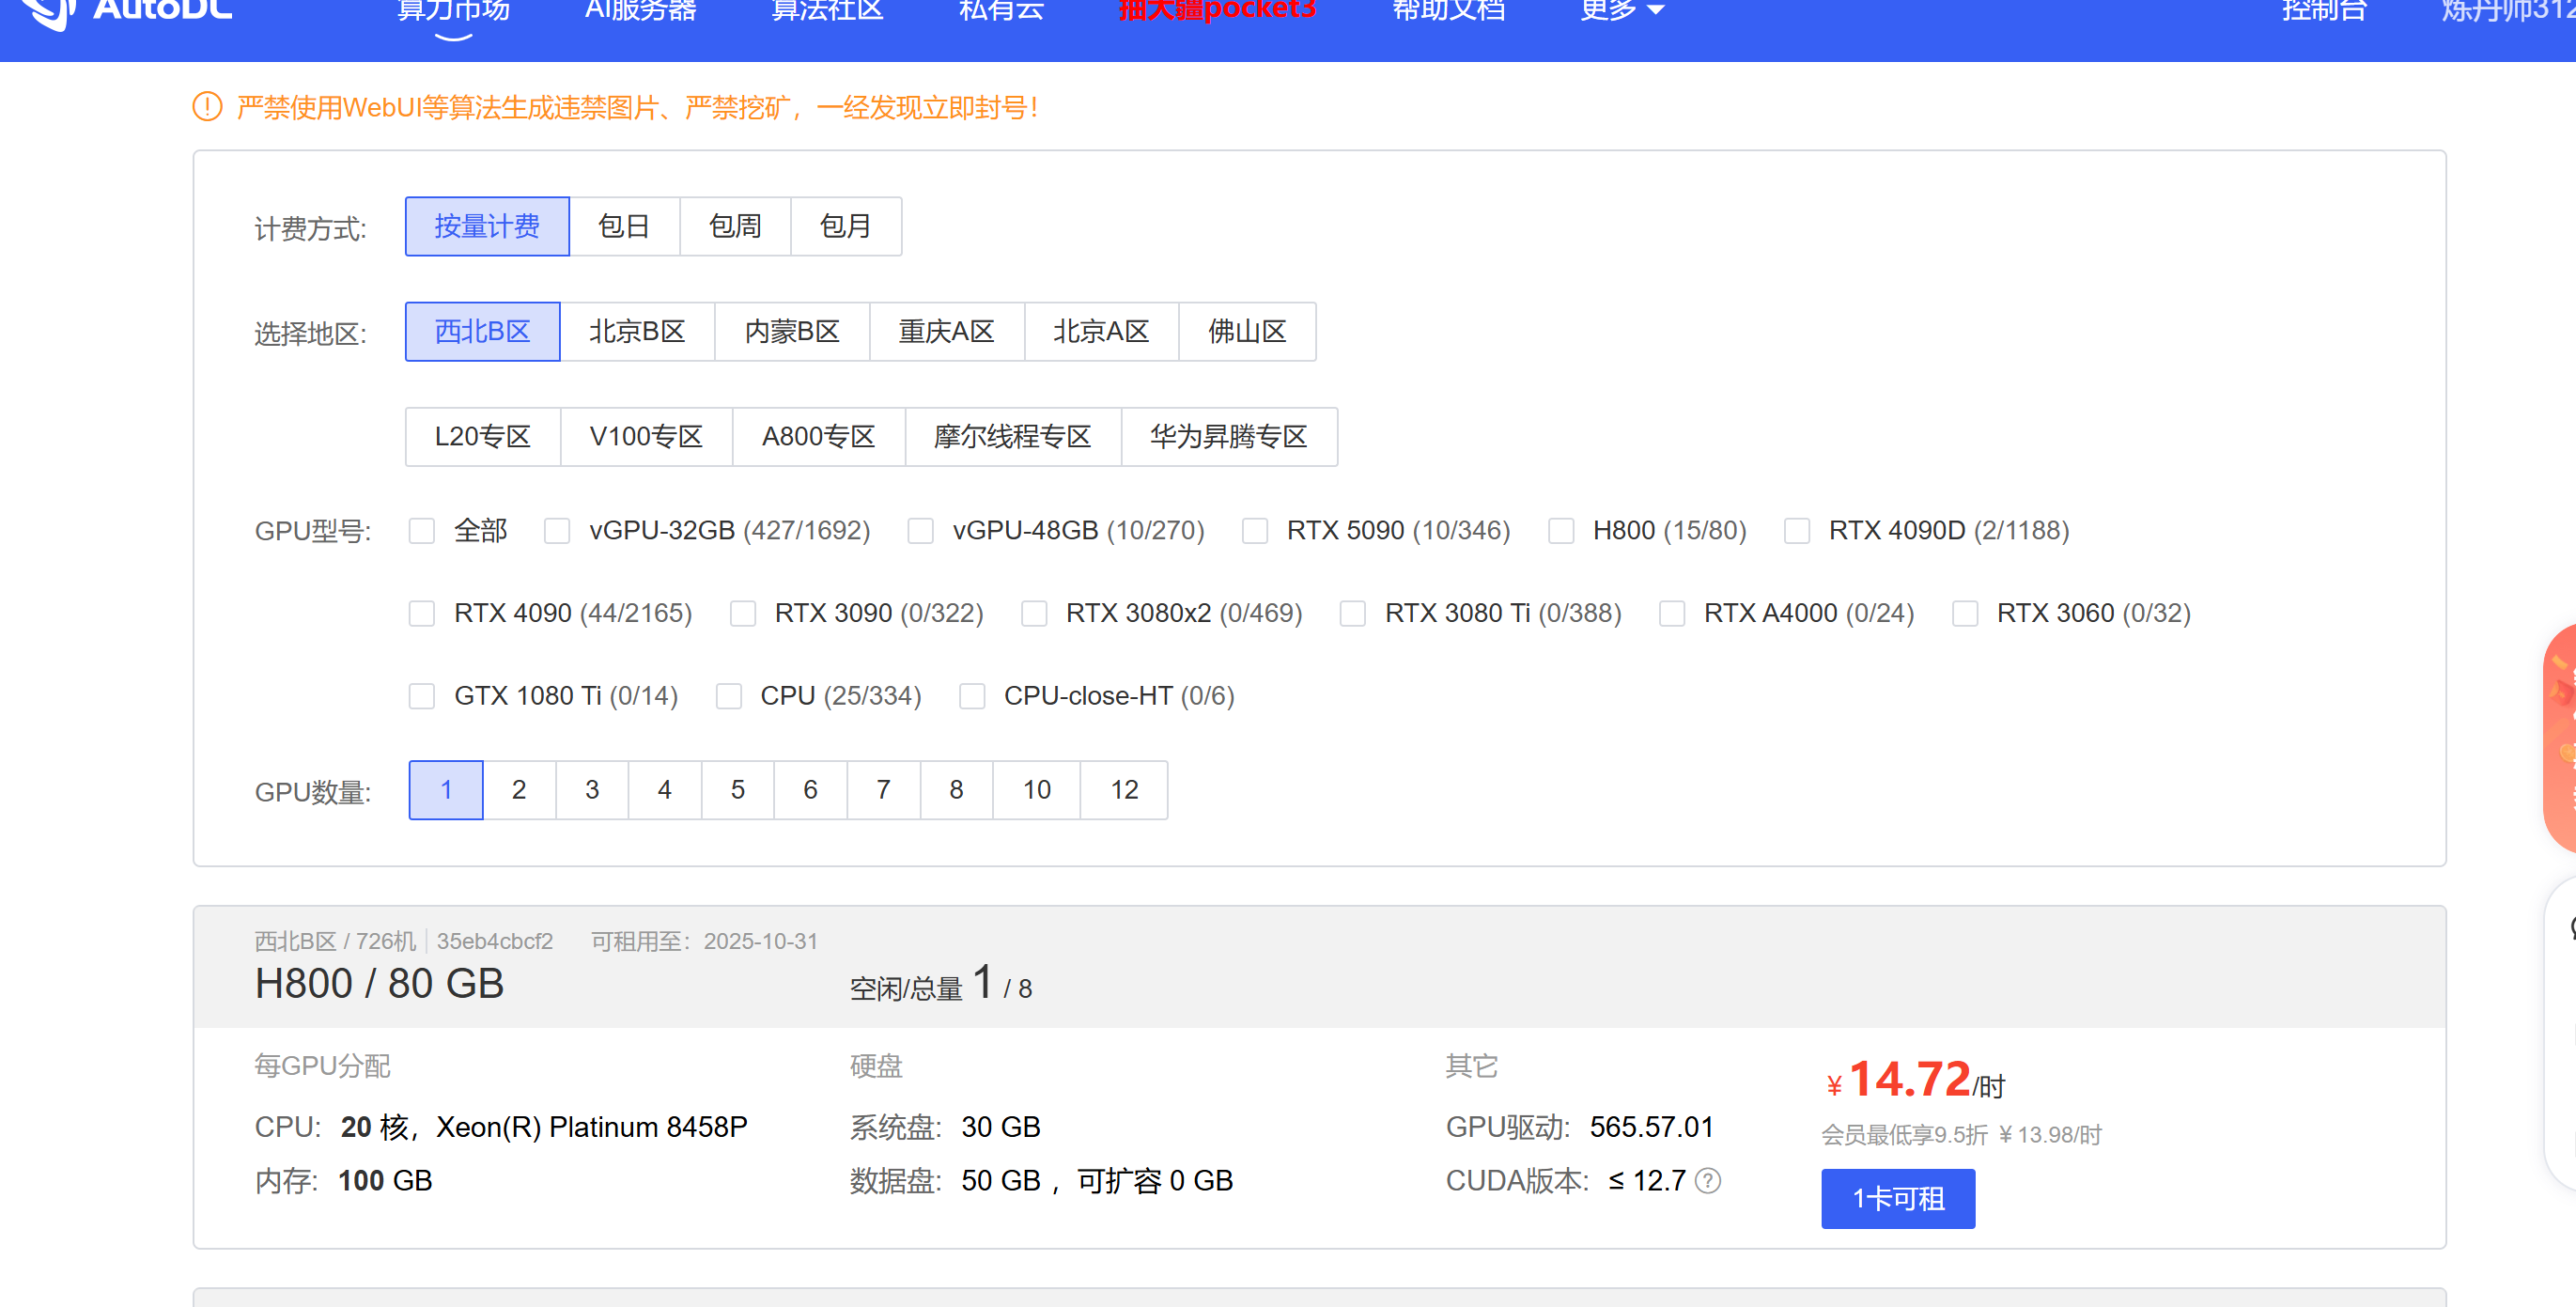Click the 可租用至 2025-10-31 date
This screenshot has height=1307, width=2576.
click(x=704, y=942)
